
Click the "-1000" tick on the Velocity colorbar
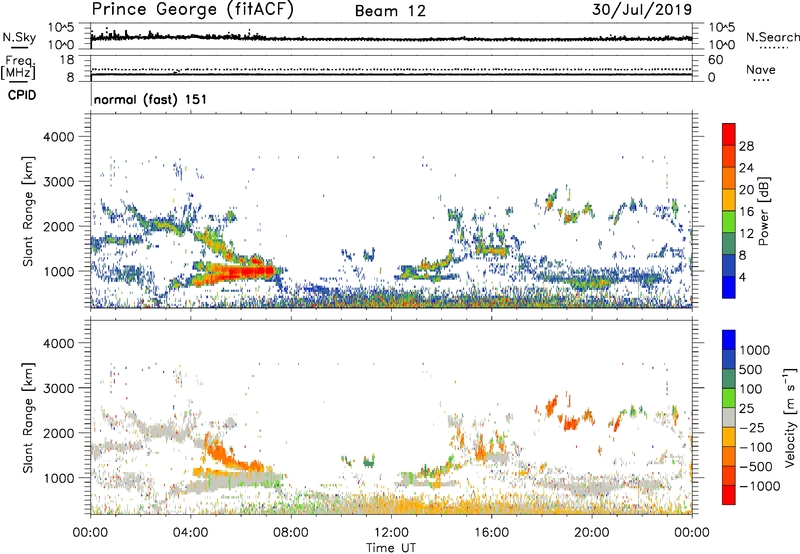(x=759, y=486)
